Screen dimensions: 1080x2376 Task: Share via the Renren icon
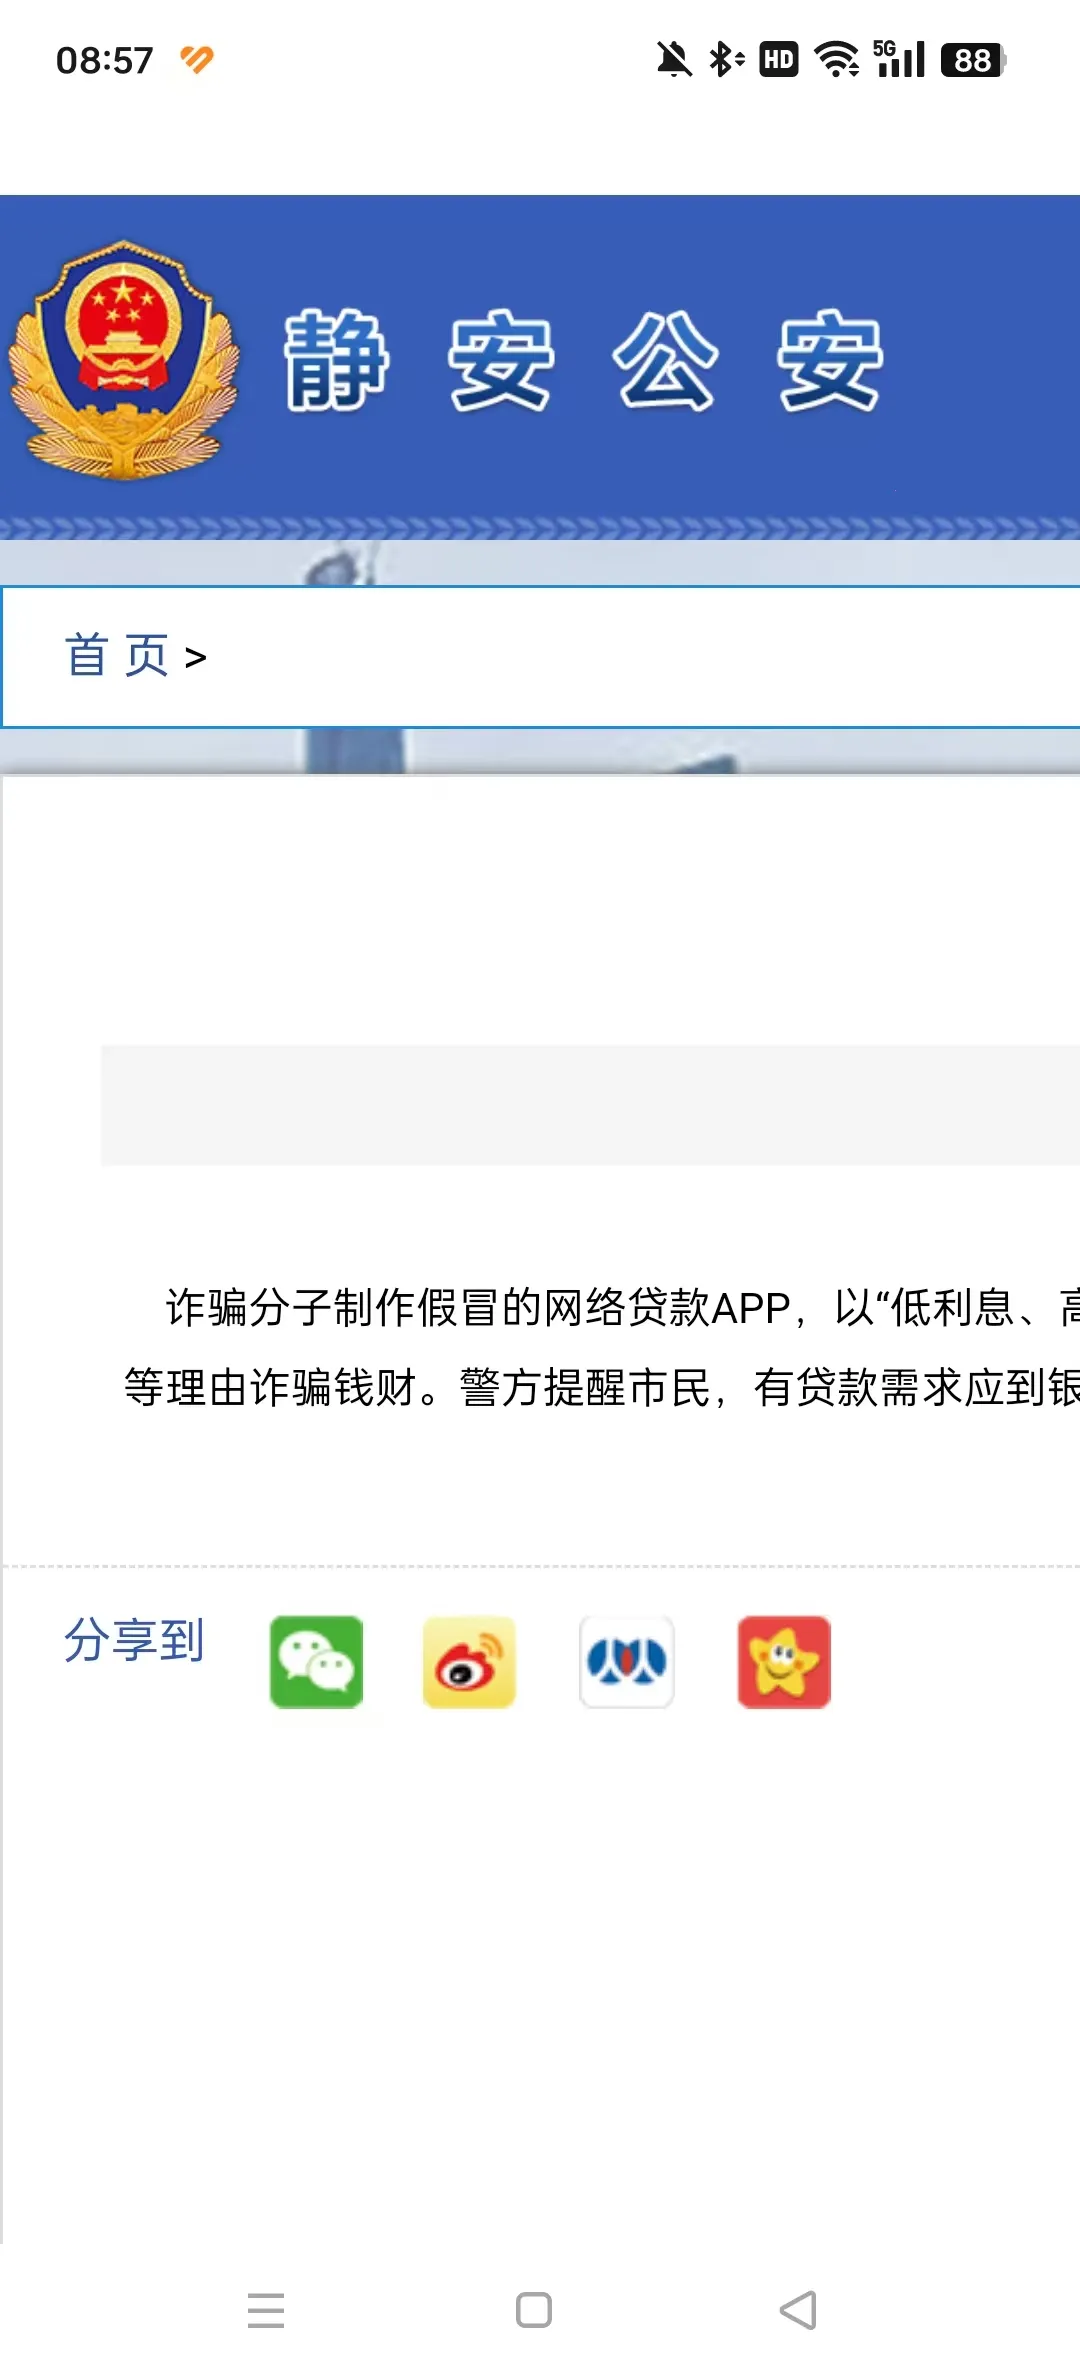pyautogui.click(x=626, y=1661)
